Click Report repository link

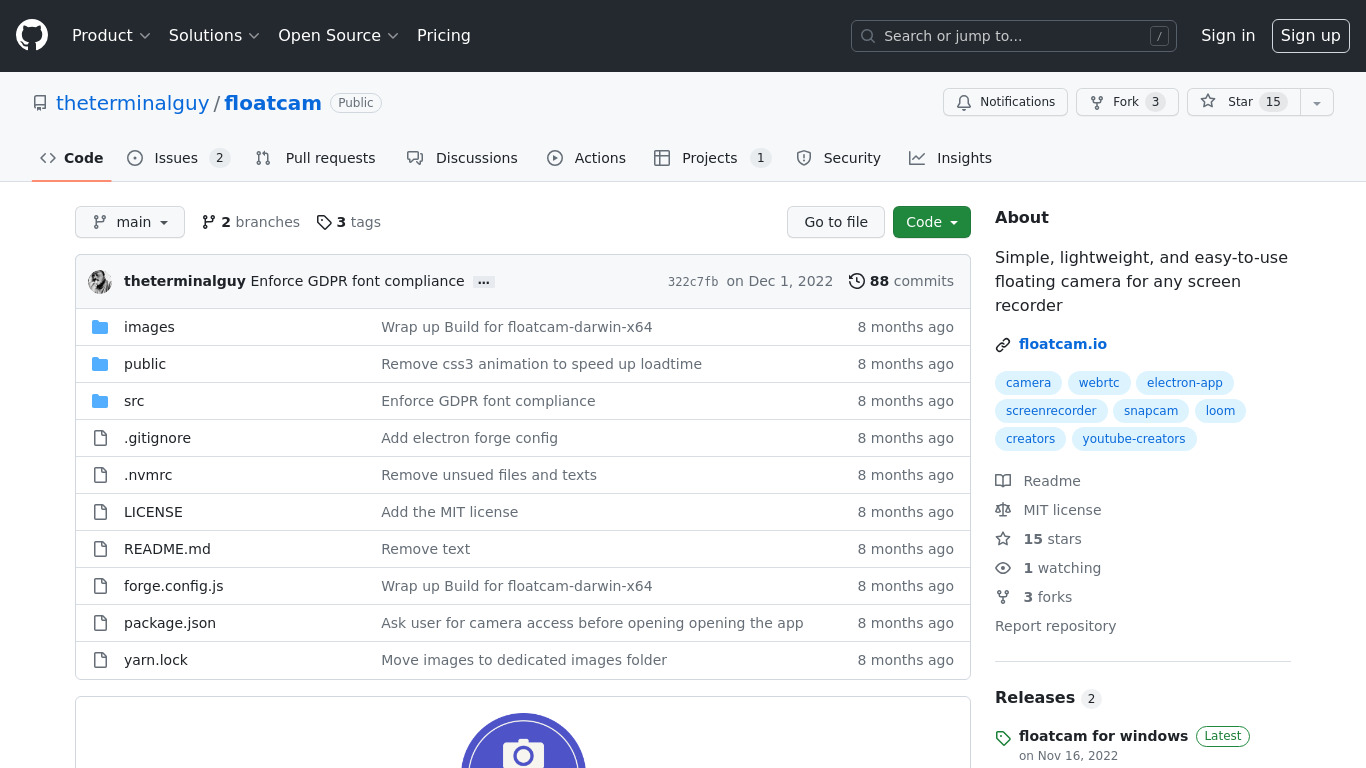pyautogui.click(x=1055, y=626)
